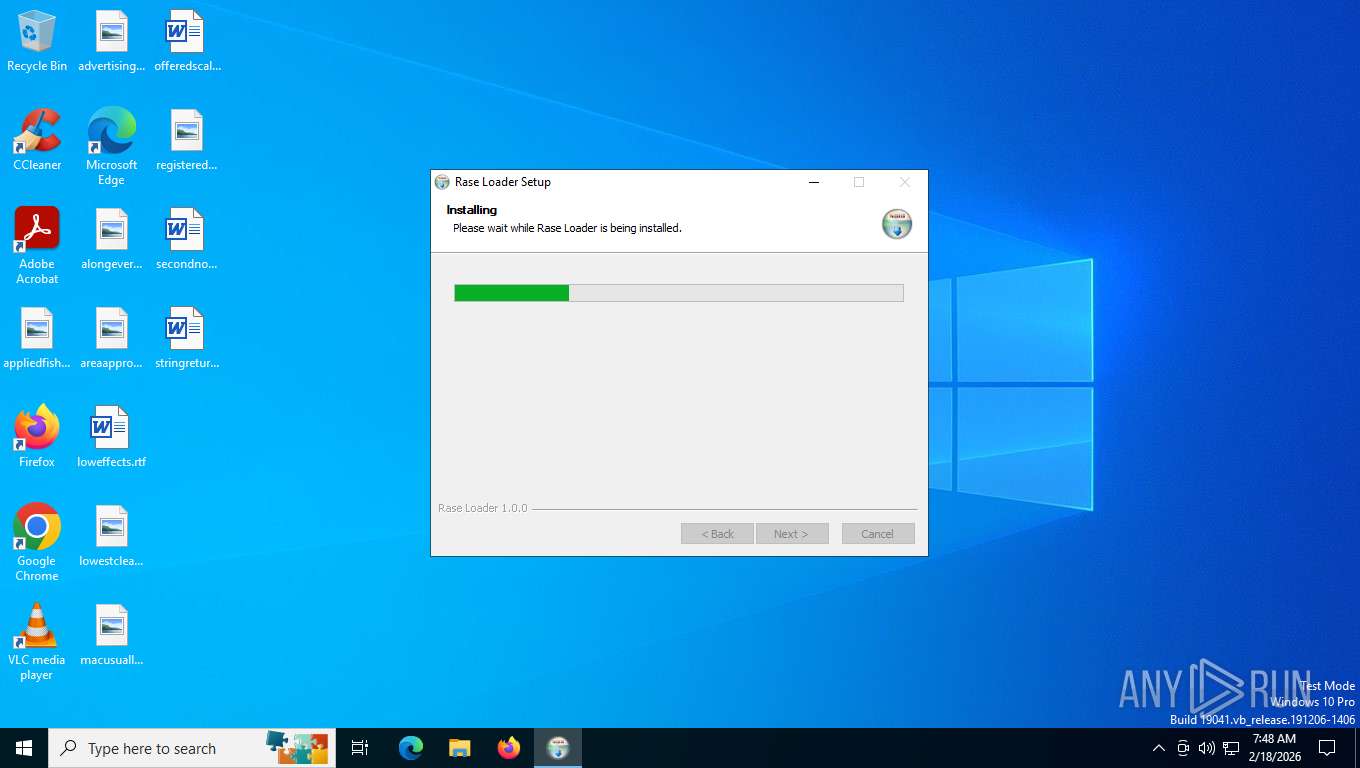Open the Adobe Acrobat shortcut

tap(37, 246)
